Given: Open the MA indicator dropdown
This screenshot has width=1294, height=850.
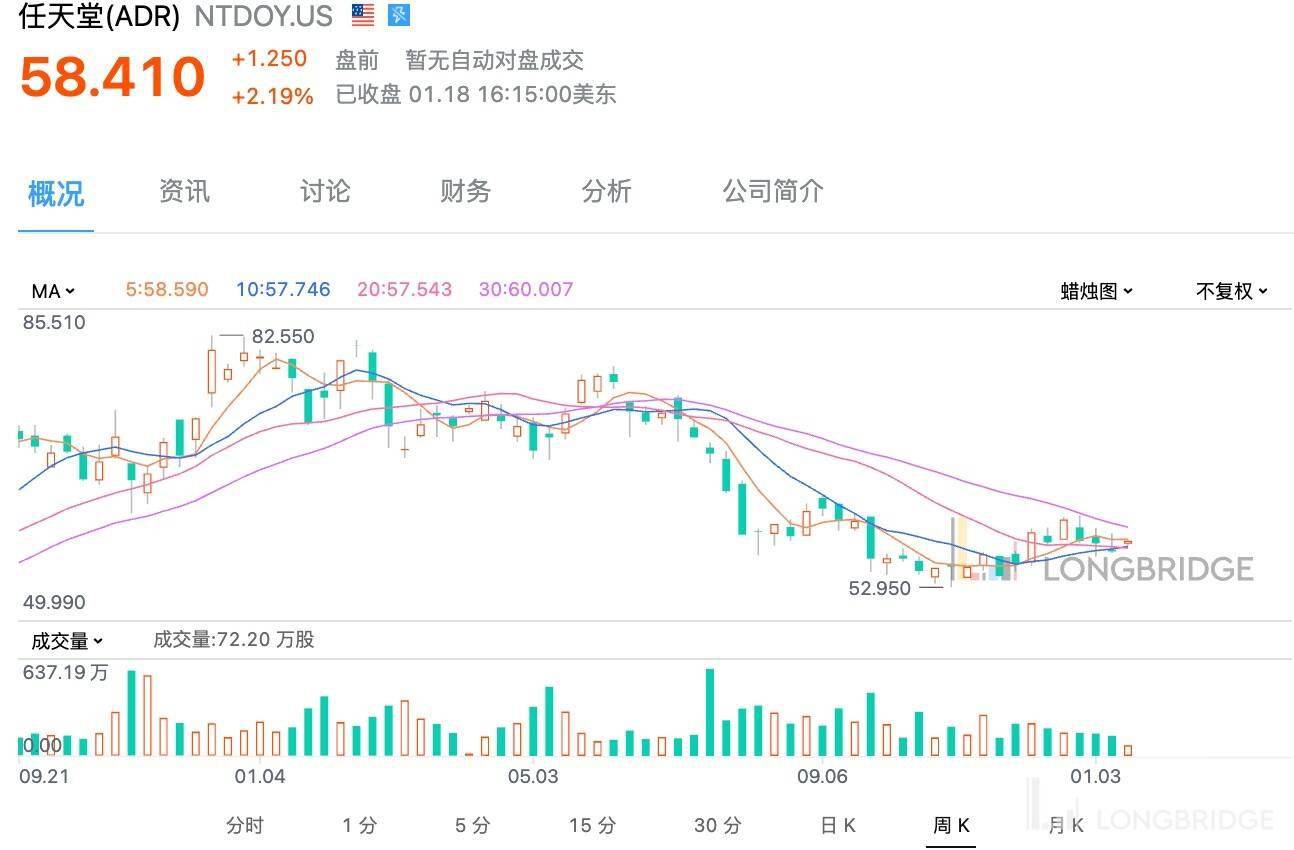Looking at the screenshot, I should tap(53, 291).
